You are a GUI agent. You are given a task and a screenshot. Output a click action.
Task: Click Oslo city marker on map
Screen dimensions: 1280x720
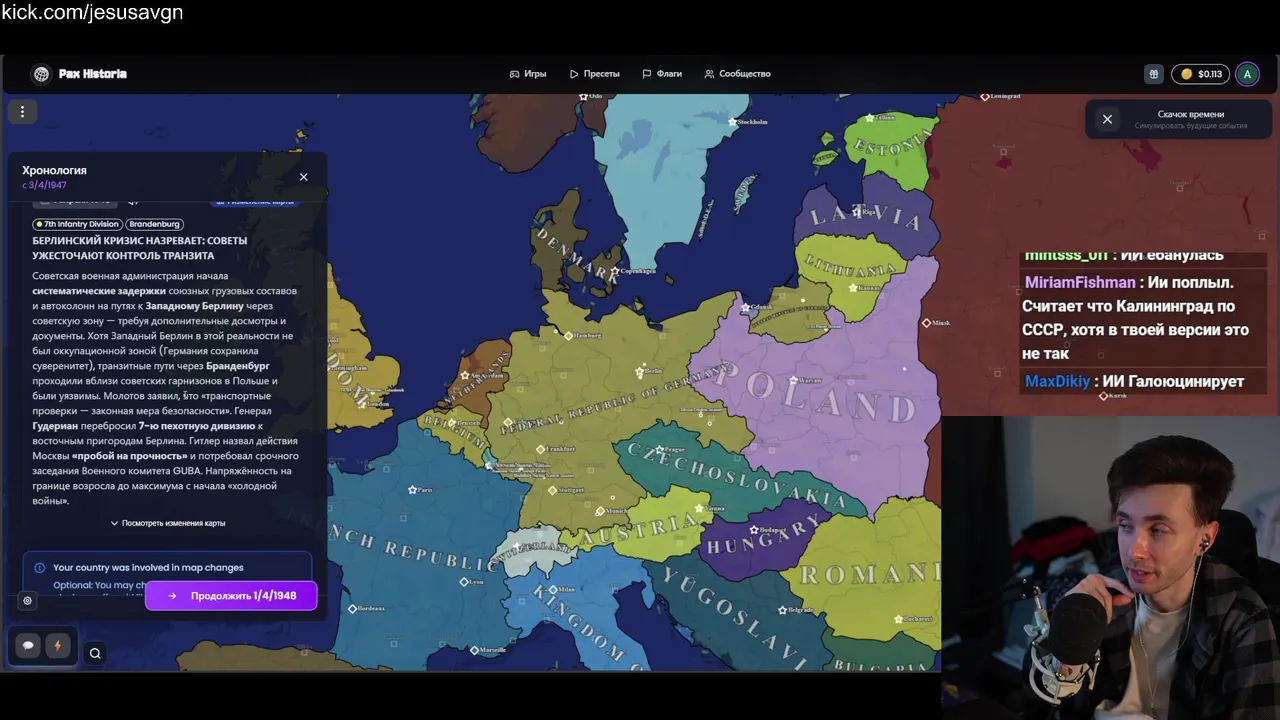584,97
